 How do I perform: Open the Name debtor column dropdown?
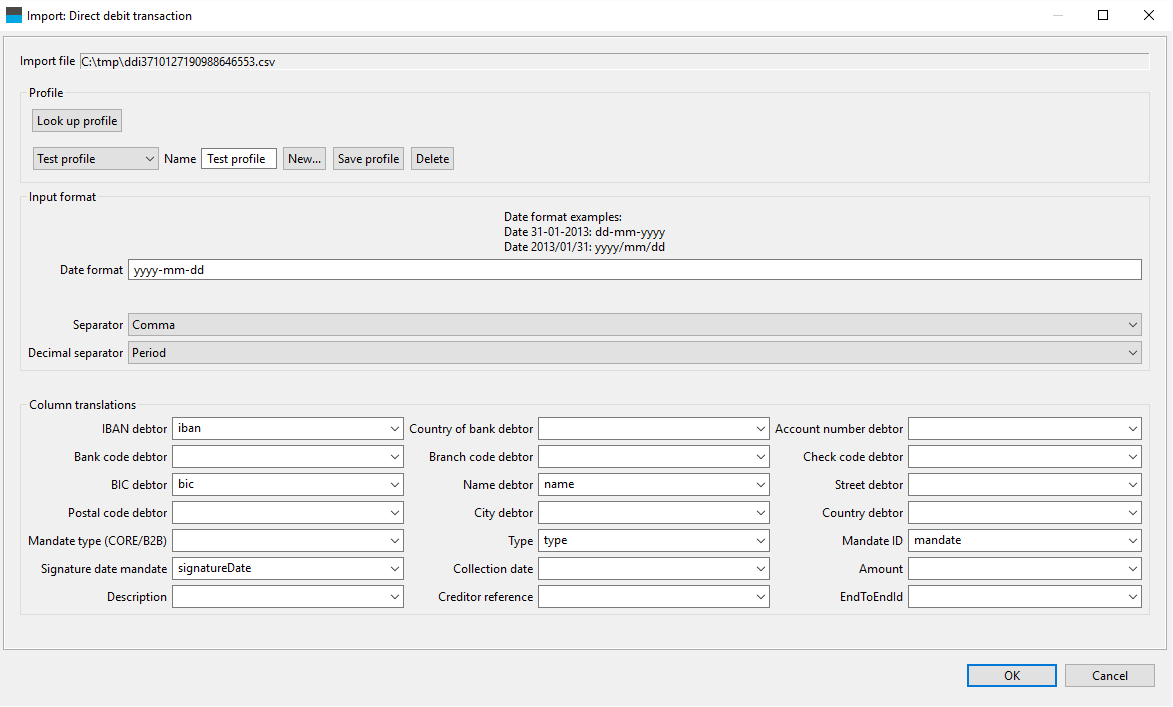(x=654, y=485)
